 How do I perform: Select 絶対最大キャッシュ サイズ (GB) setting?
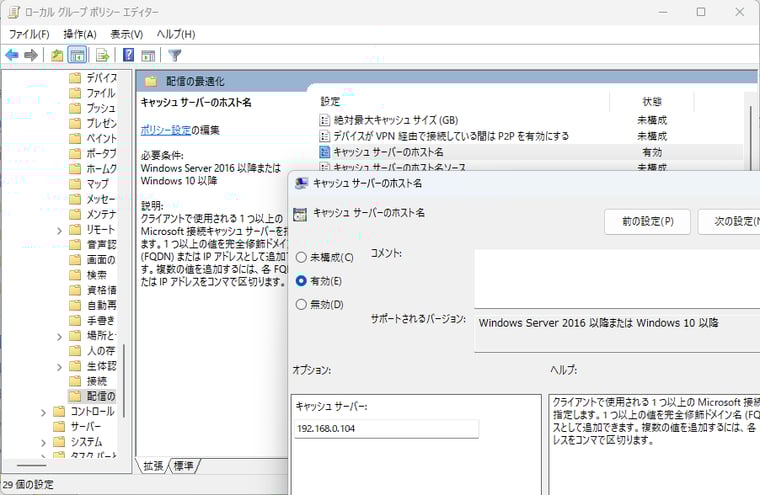(395, 119)
